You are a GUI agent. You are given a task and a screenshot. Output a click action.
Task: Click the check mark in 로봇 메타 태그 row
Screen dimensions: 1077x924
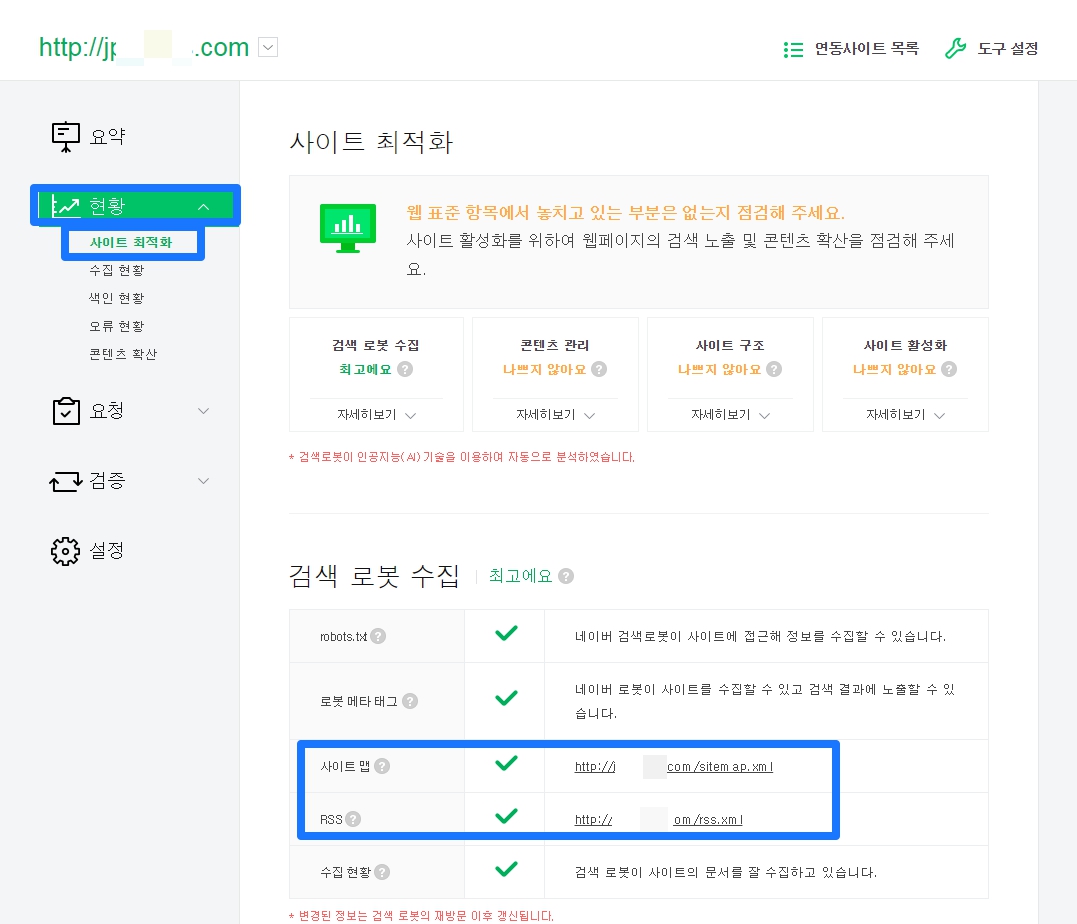click(x=506, y=698)
